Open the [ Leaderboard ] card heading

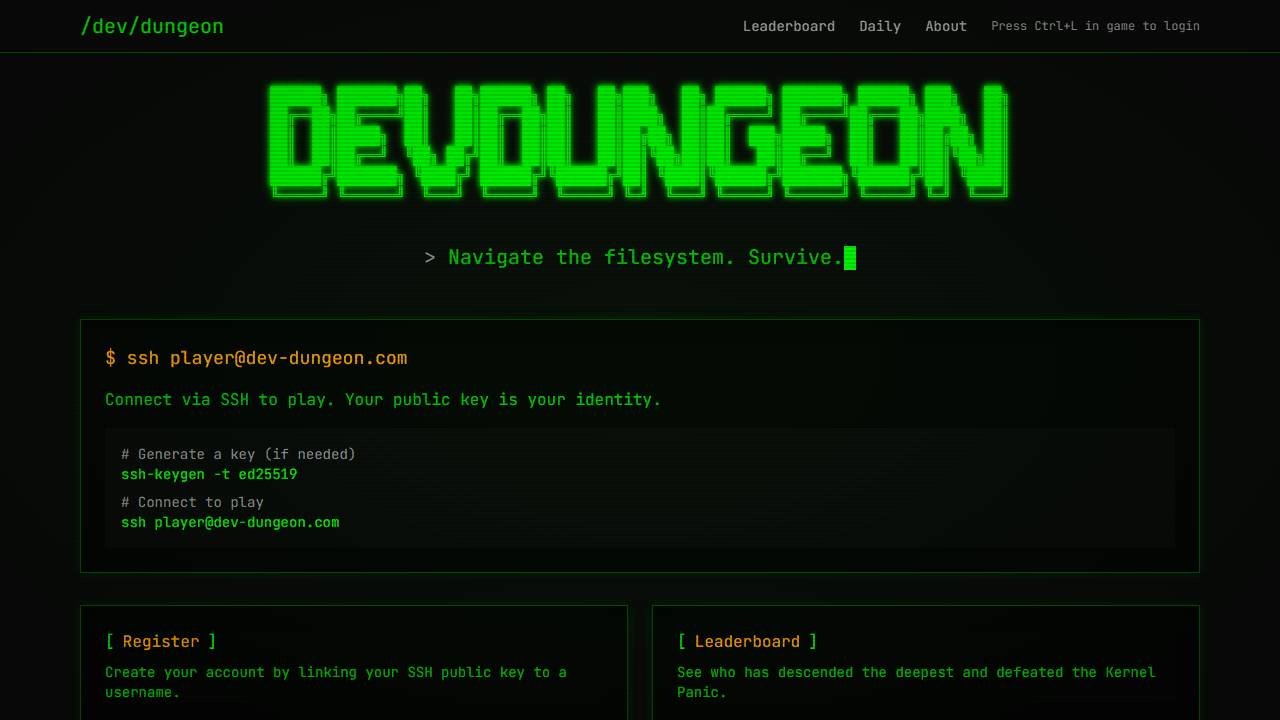747,641
